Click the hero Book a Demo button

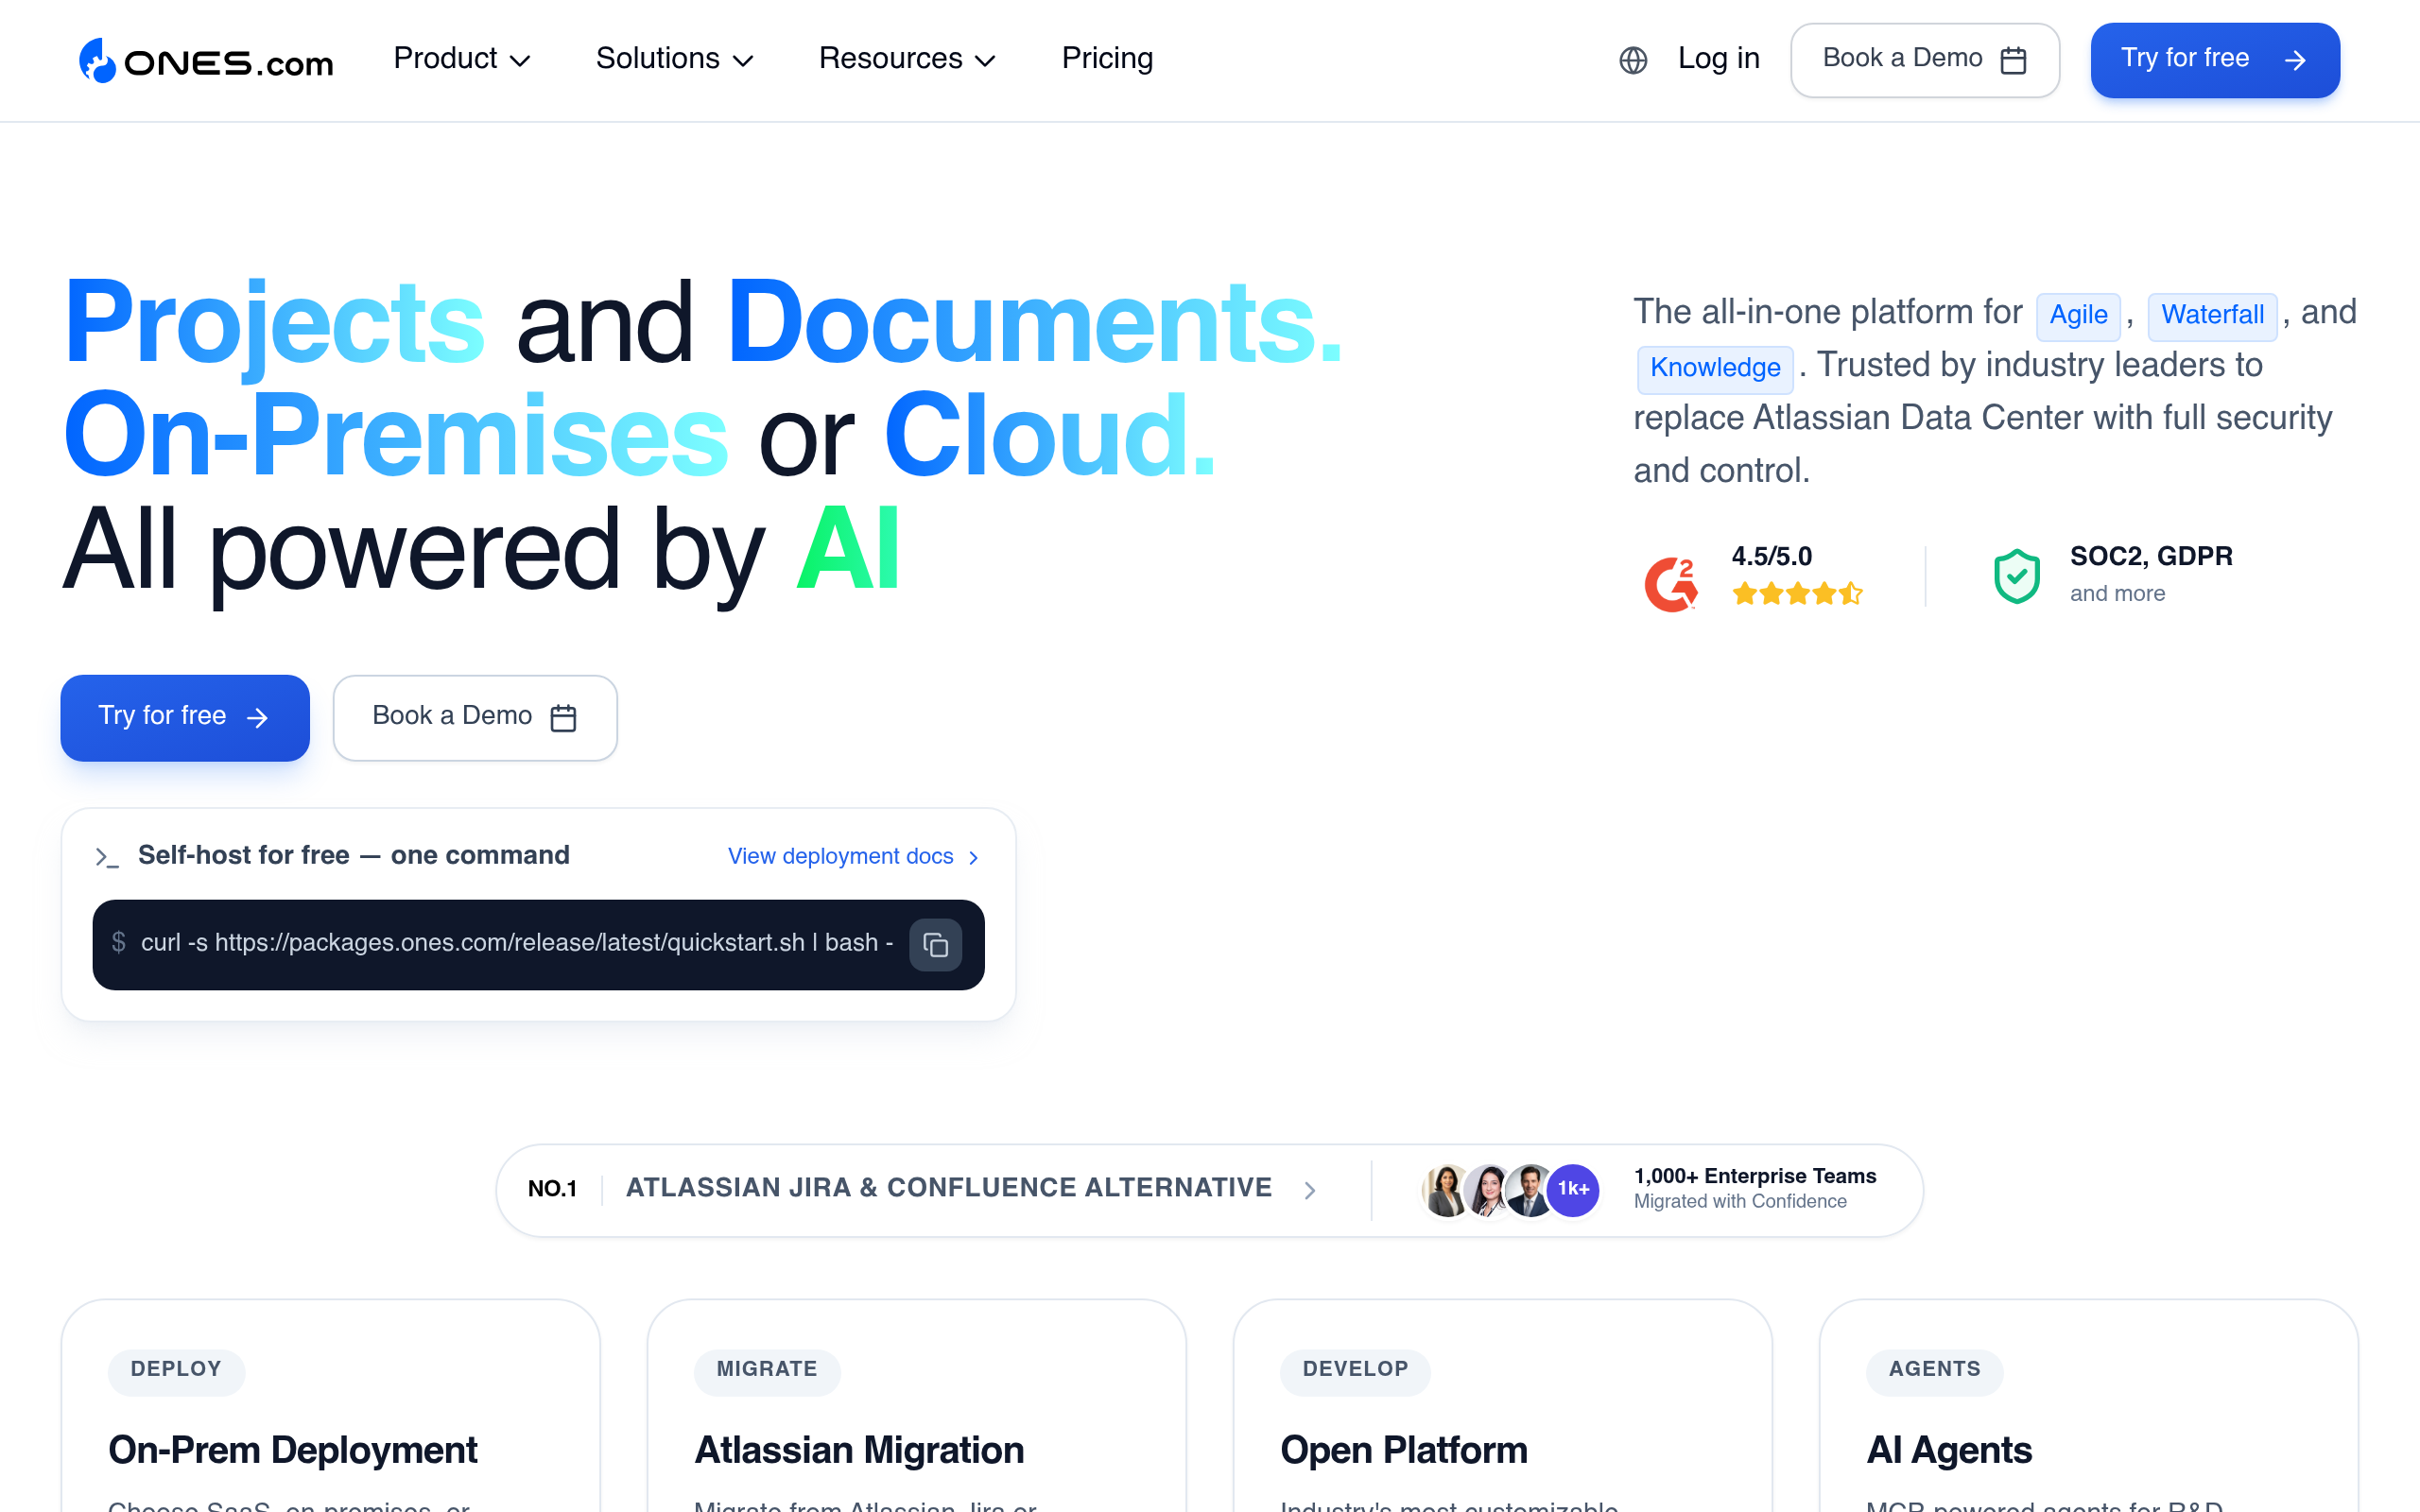tap(475, 717)
